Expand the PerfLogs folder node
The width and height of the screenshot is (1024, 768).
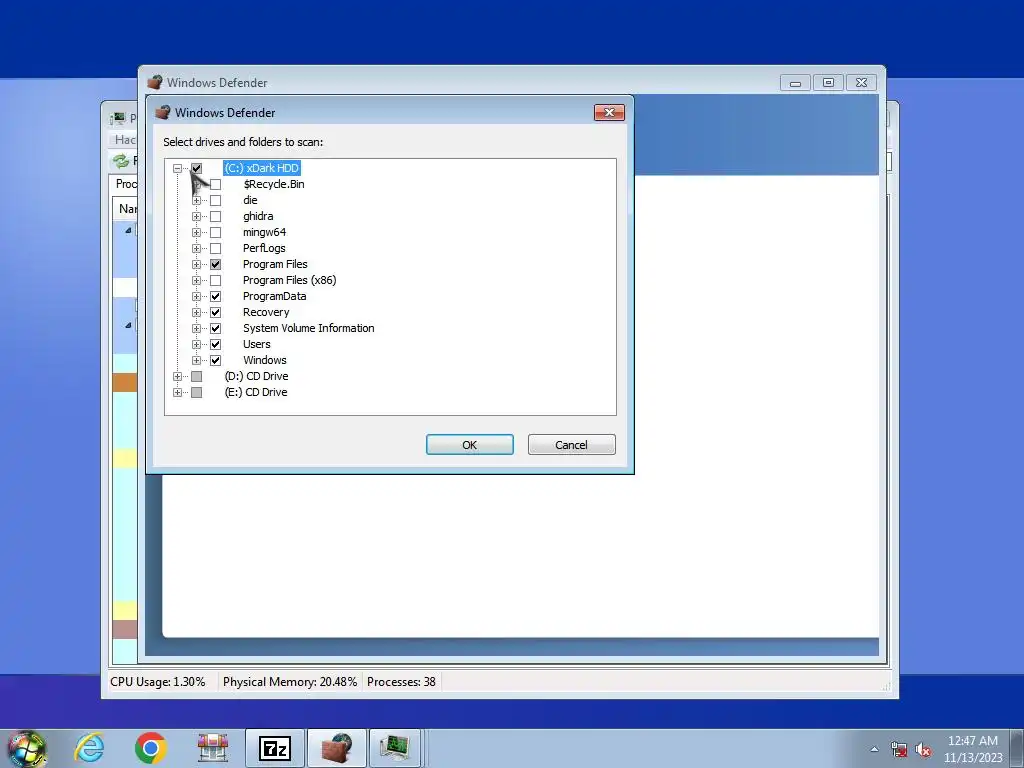[196, 248]
